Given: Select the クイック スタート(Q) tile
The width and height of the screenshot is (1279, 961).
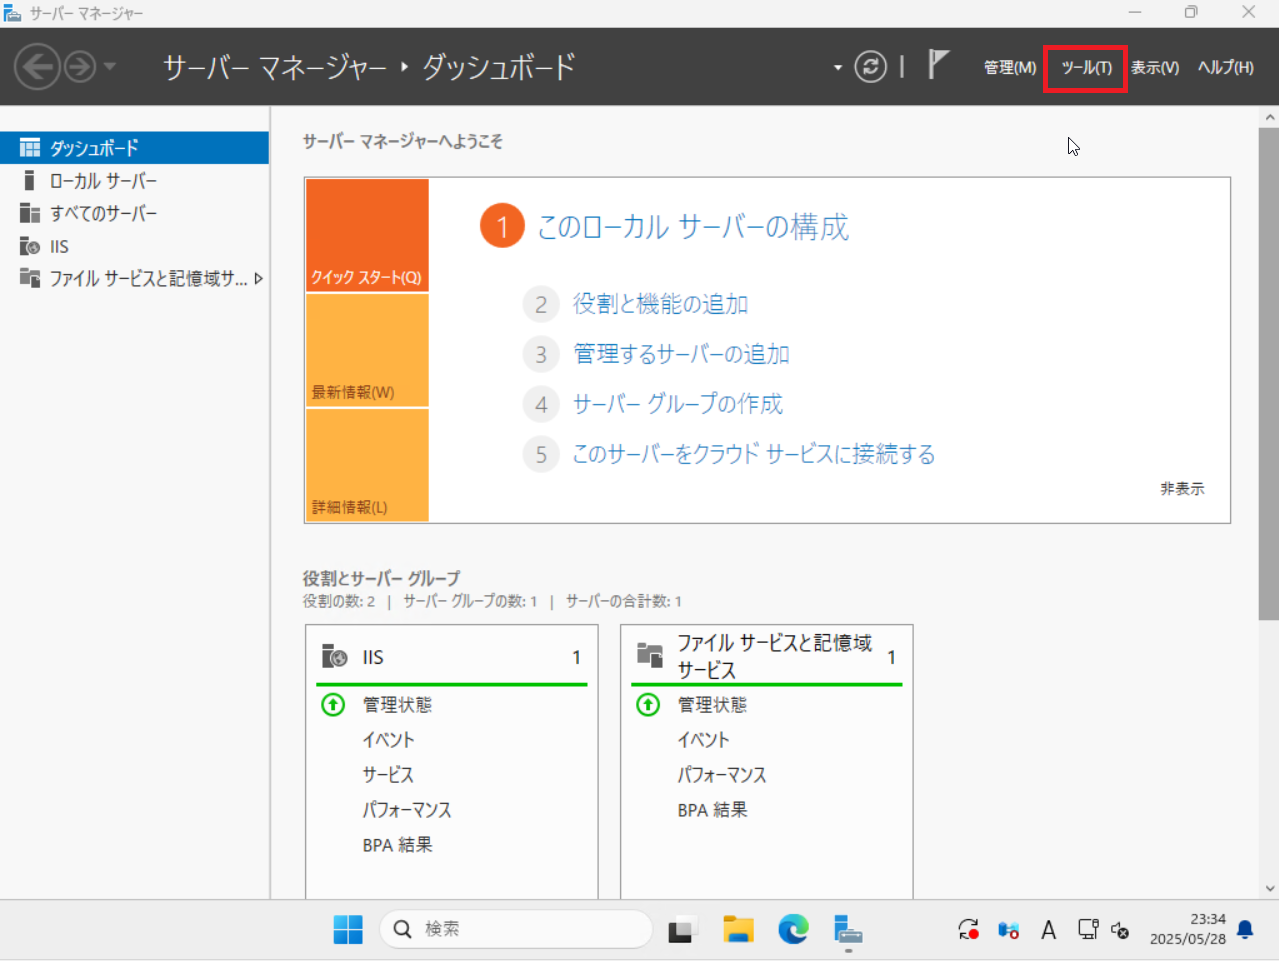Looking at the screenshot, I should (x=367, y=235).
